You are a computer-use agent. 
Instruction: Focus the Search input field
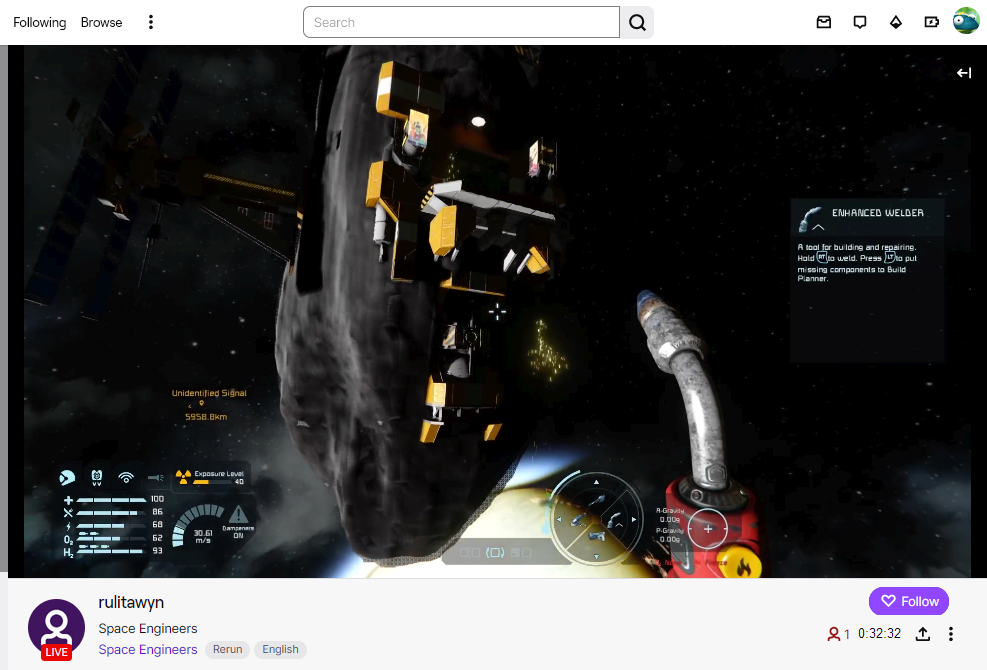(461, 22)
